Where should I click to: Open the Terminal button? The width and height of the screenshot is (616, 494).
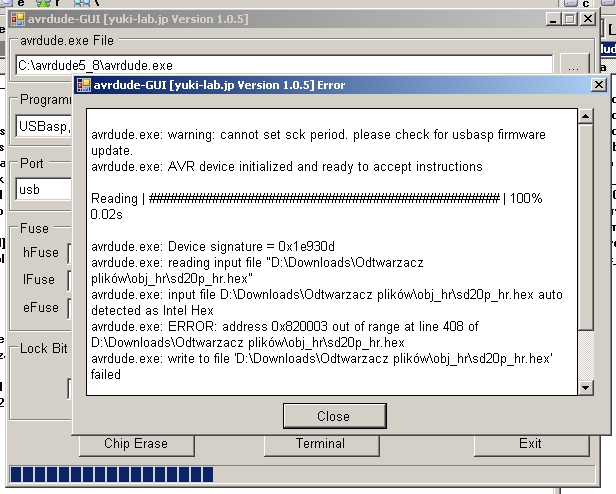point(321,444)
